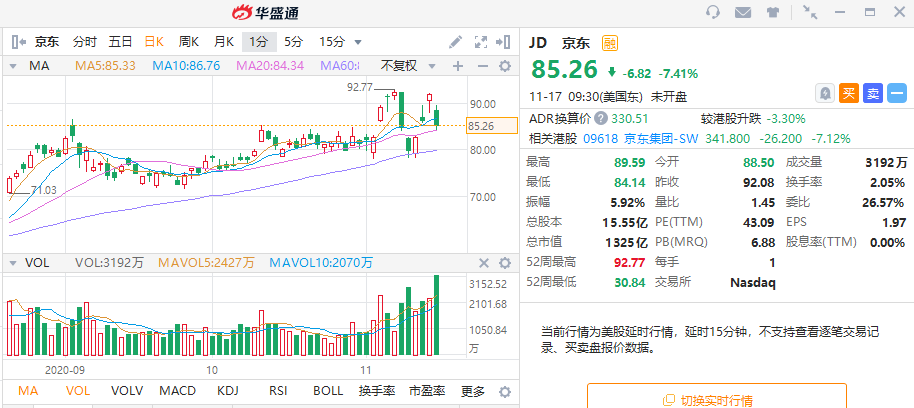Click the 2020-09 date axis label

click(x=65, y=370)
